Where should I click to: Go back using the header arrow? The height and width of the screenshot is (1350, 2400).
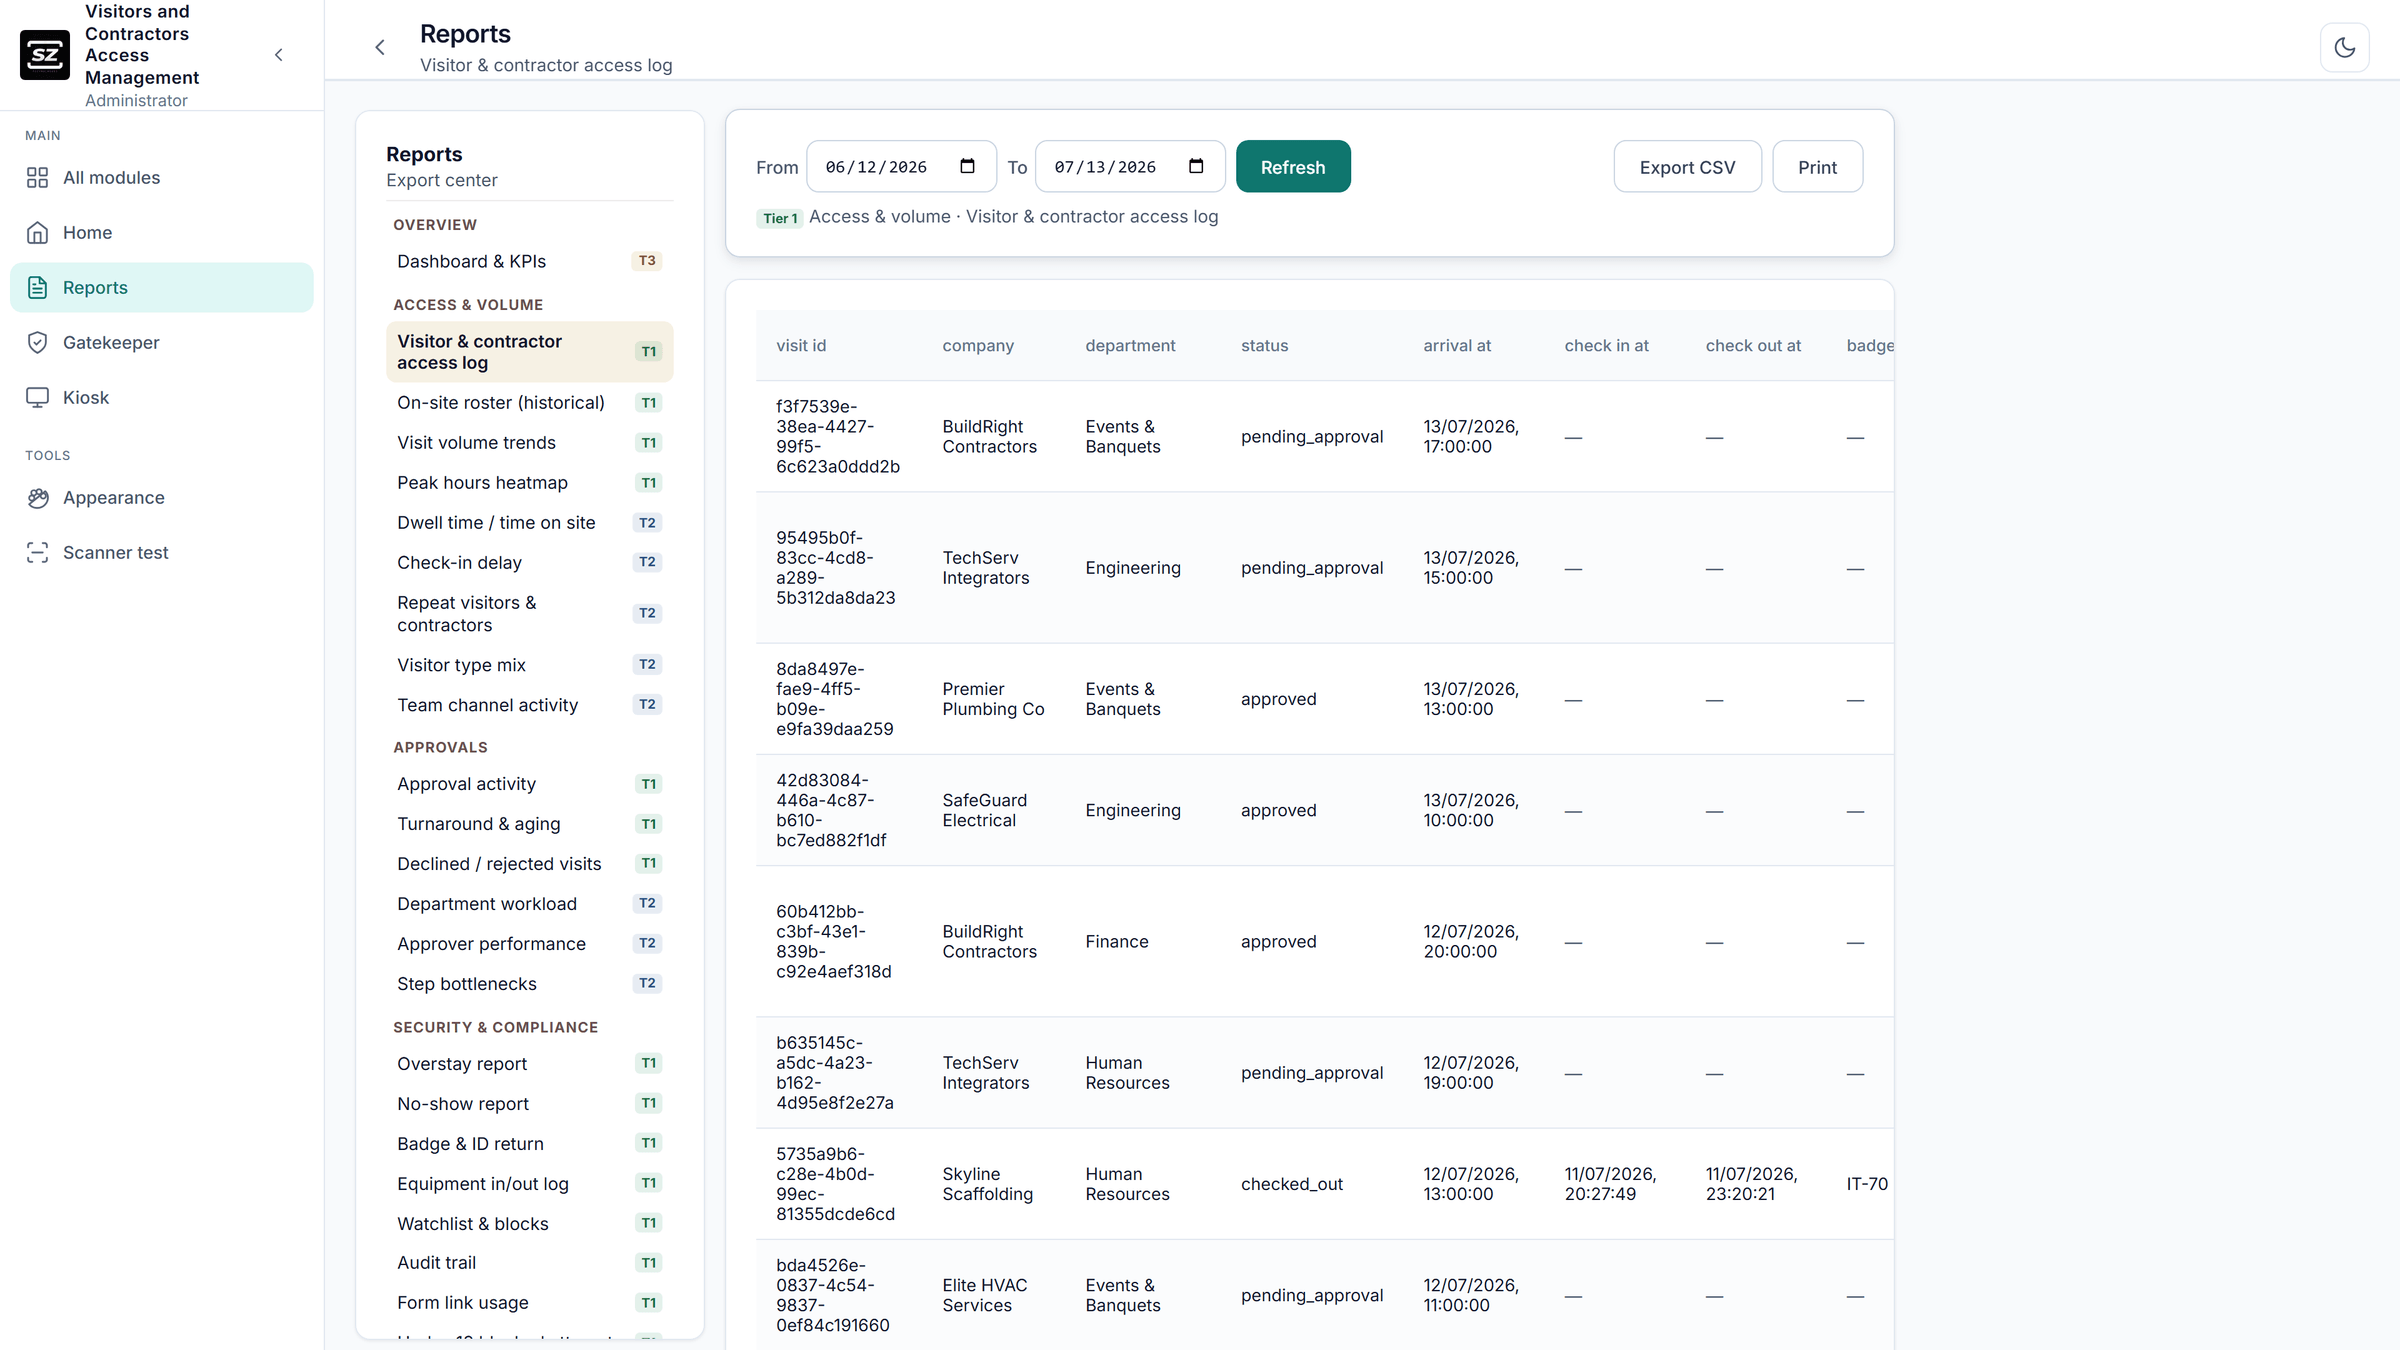(380, 47)
